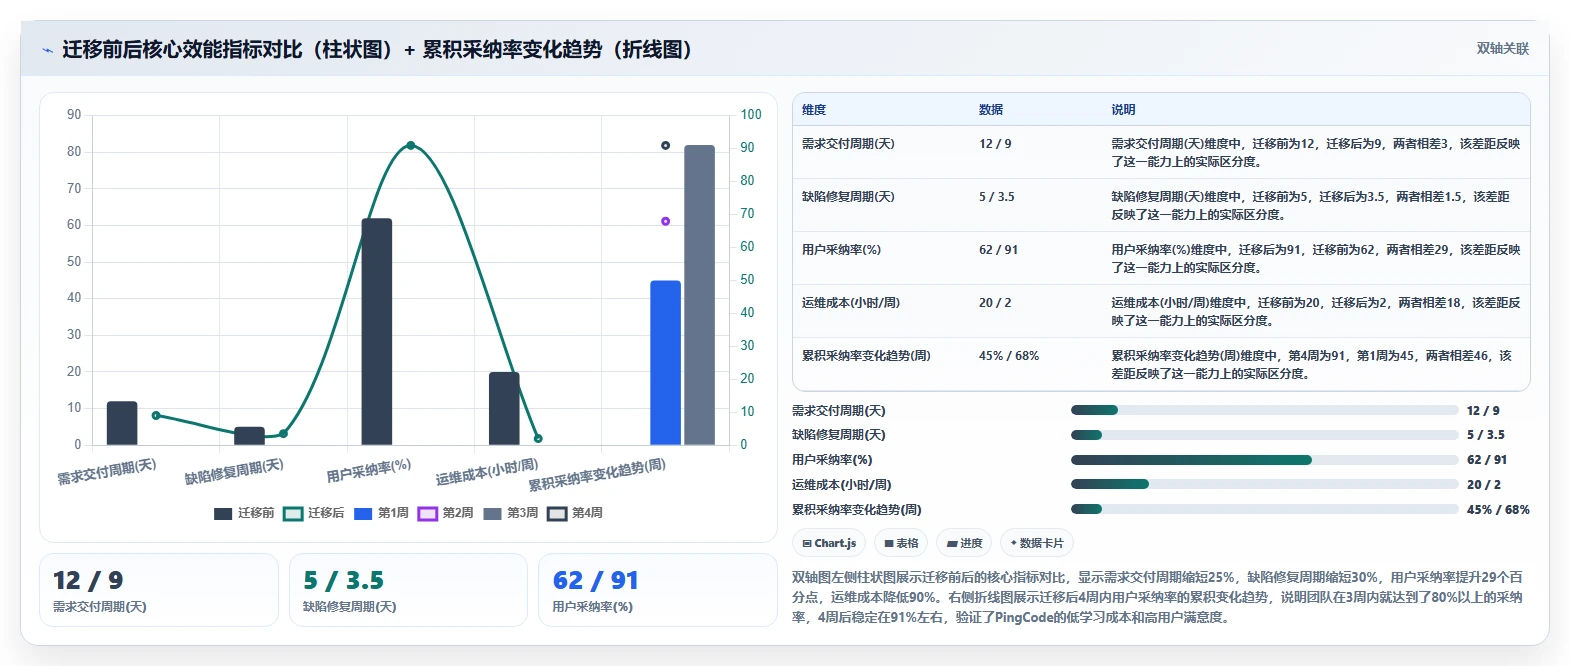Click the 需求交付周期(天) x-axis label
The height and width of the screenshot is (666, 1570).
pyautogui.click(x=107, y=471)
